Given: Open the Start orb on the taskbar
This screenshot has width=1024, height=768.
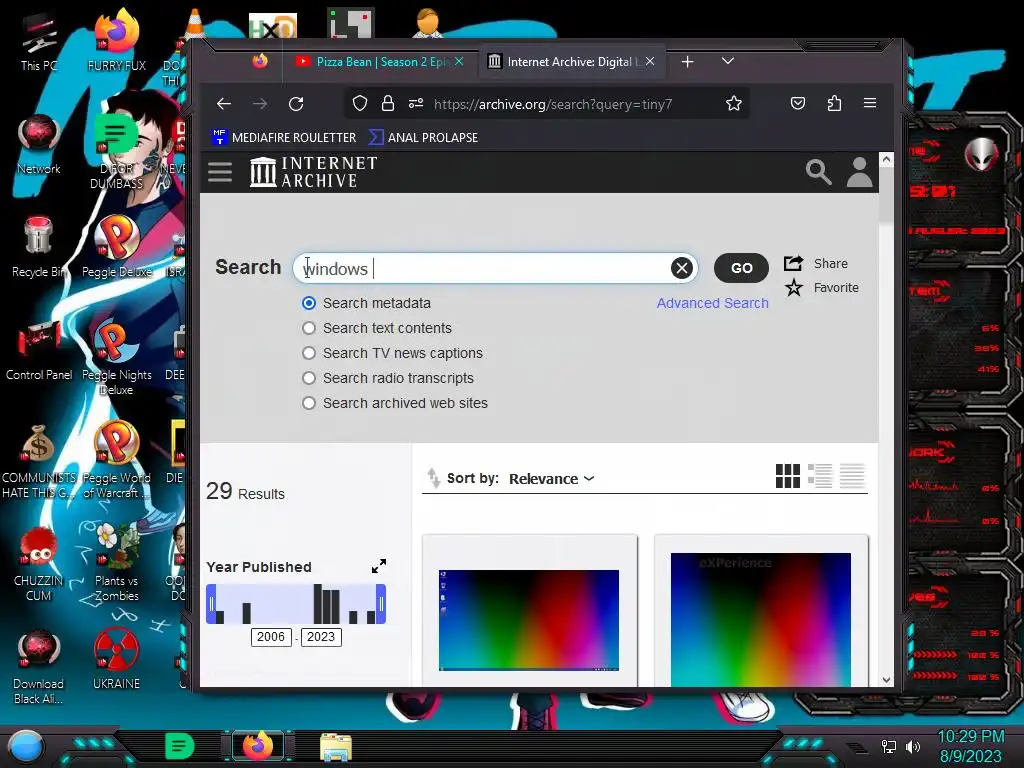Looking at the screenshot, I should pos(26,746).
